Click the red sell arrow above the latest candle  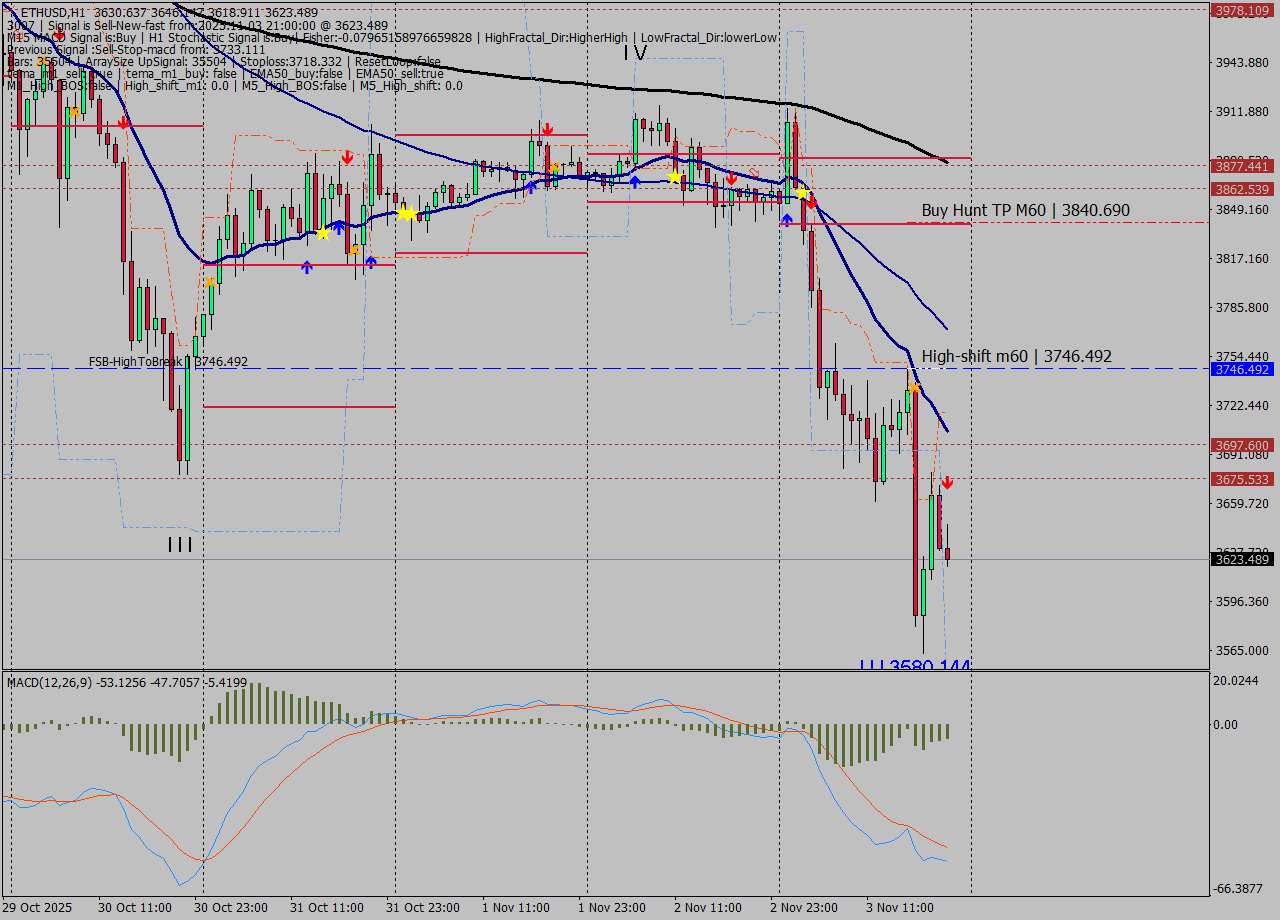click(946, 483)
